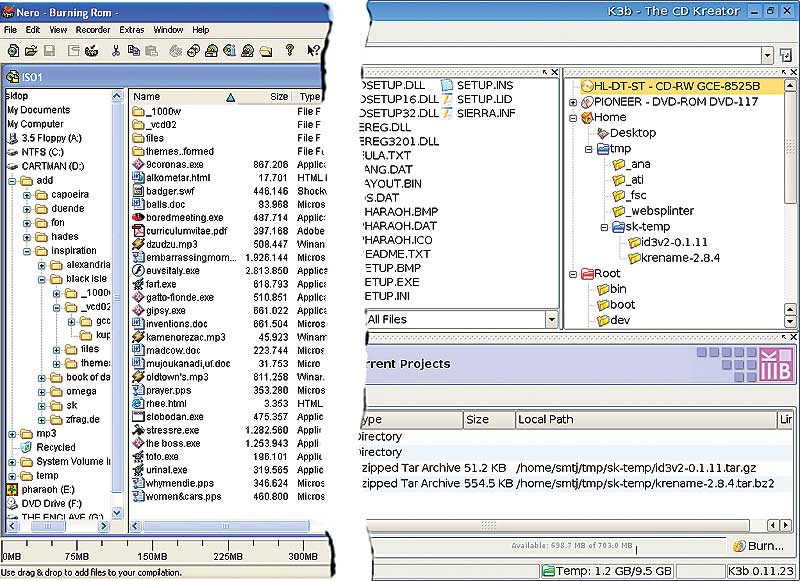800x581 pixels.
Task: Open the Edit menu in Nero
Action: [x=33, y=30]
